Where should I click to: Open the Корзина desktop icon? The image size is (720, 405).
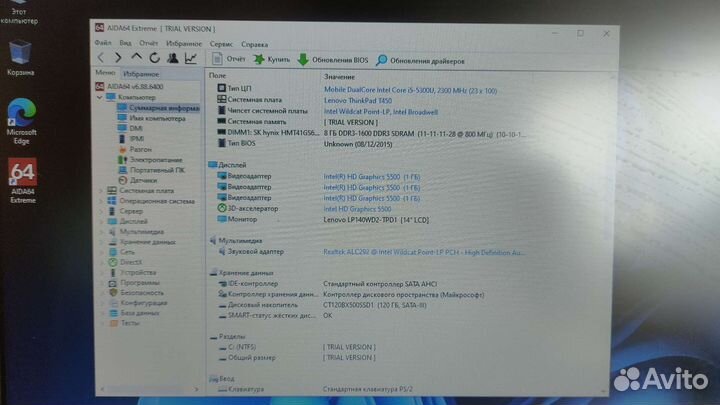(20, 58)
